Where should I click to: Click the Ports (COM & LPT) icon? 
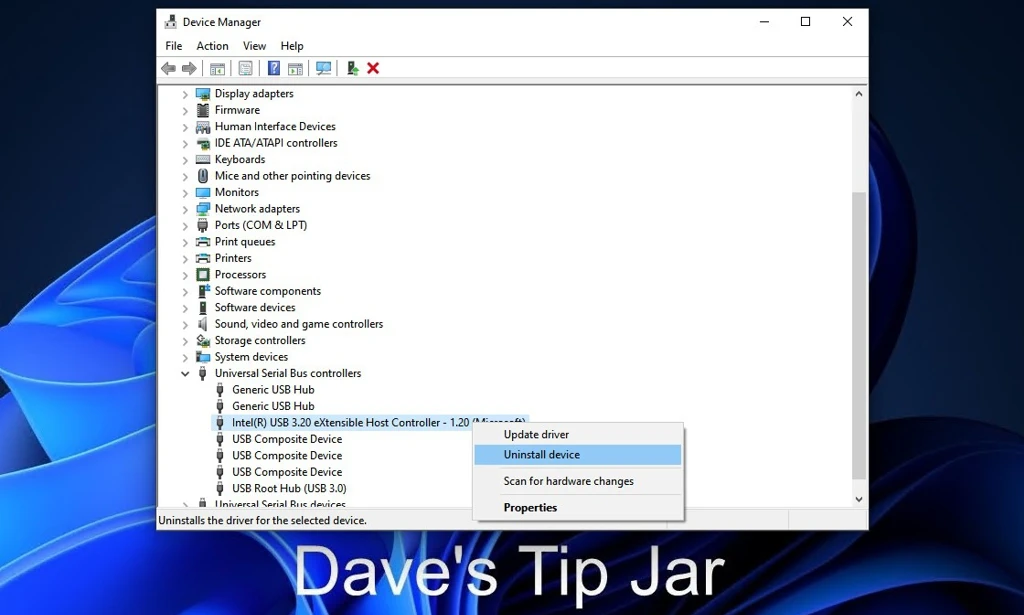[x=203, y=225]
